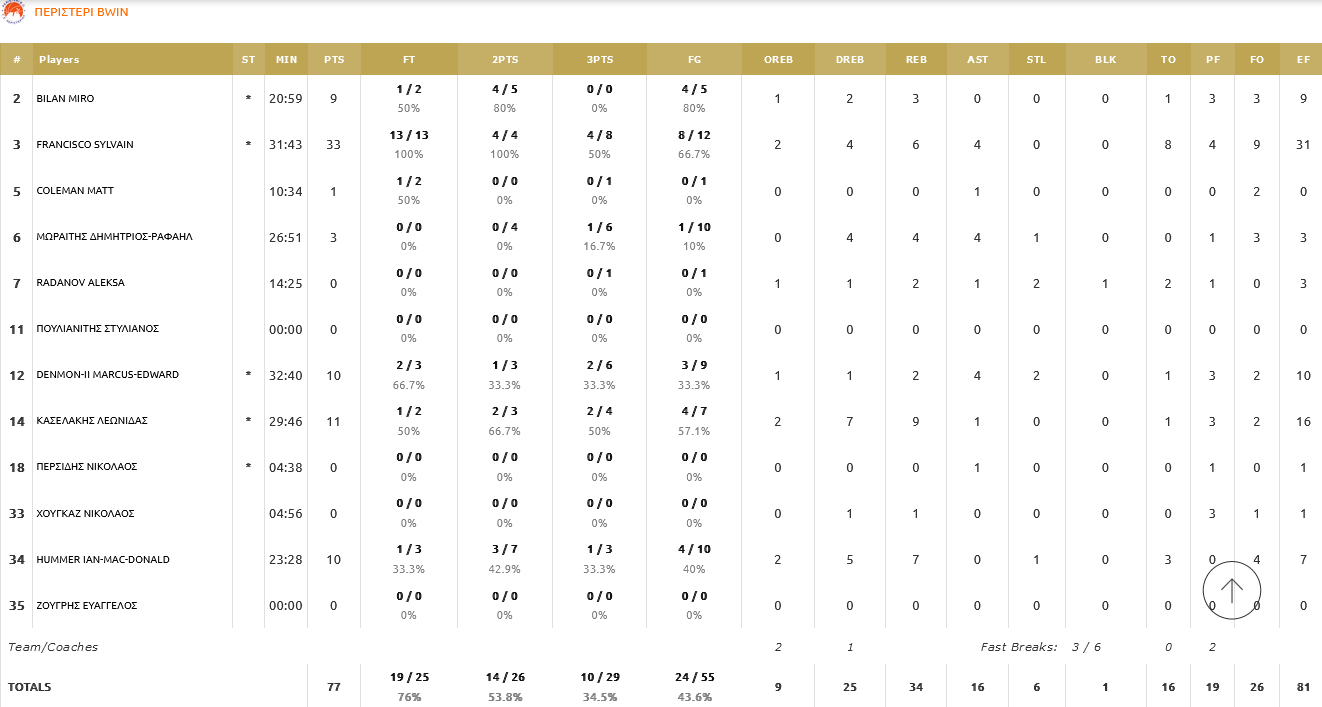The height and width of the screenshot is (707, 1322).
Task: Click the 3PTS column header
Action: click(600, 60)
